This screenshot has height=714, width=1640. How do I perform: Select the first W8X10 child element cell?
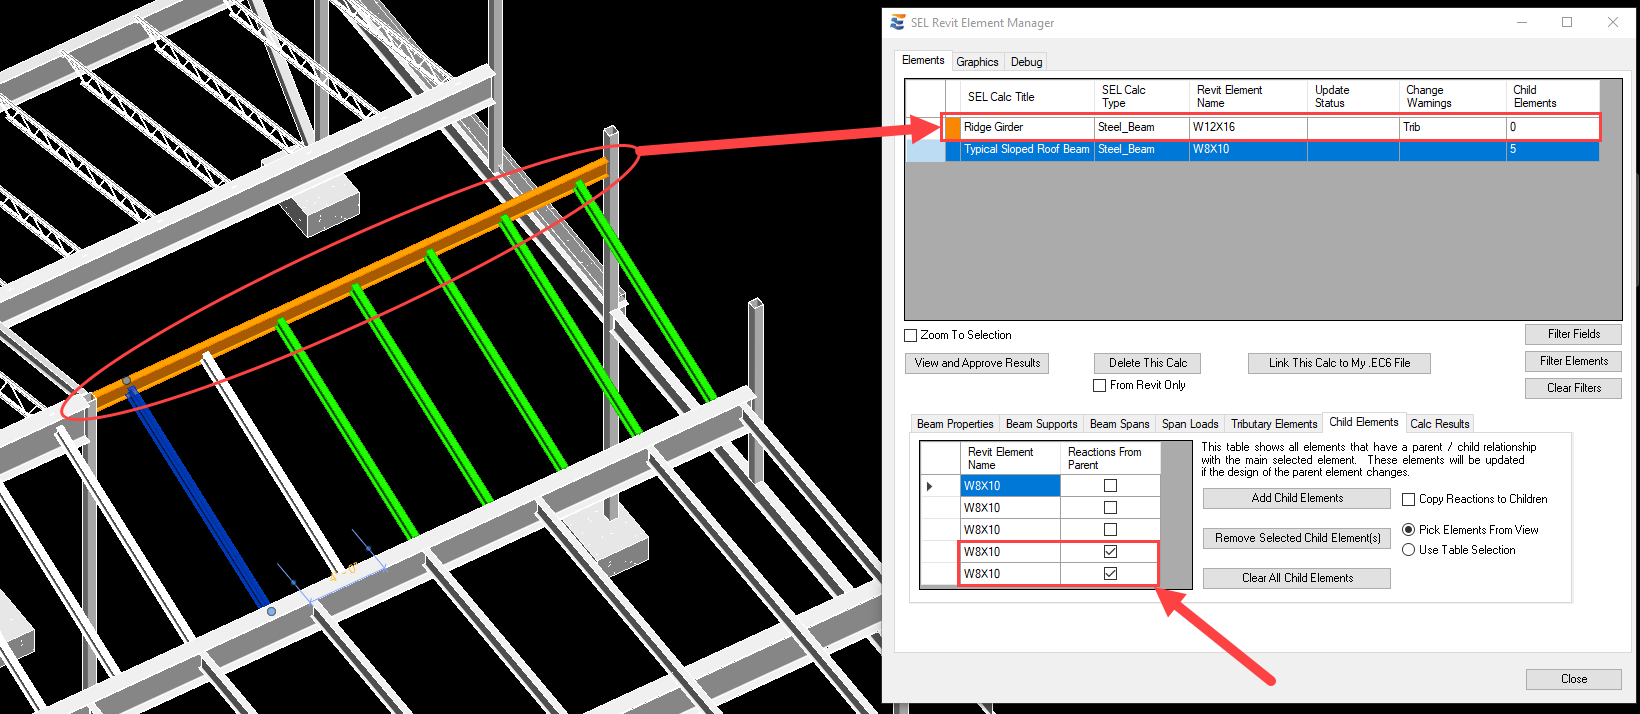(1010, 486)
